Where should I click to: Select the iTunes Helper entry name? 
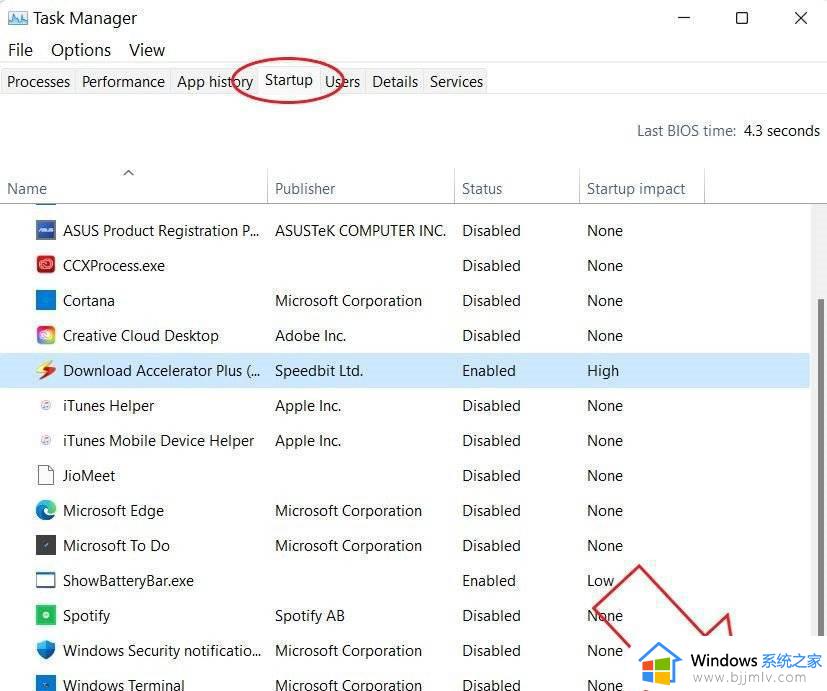[x=108, y=405]
